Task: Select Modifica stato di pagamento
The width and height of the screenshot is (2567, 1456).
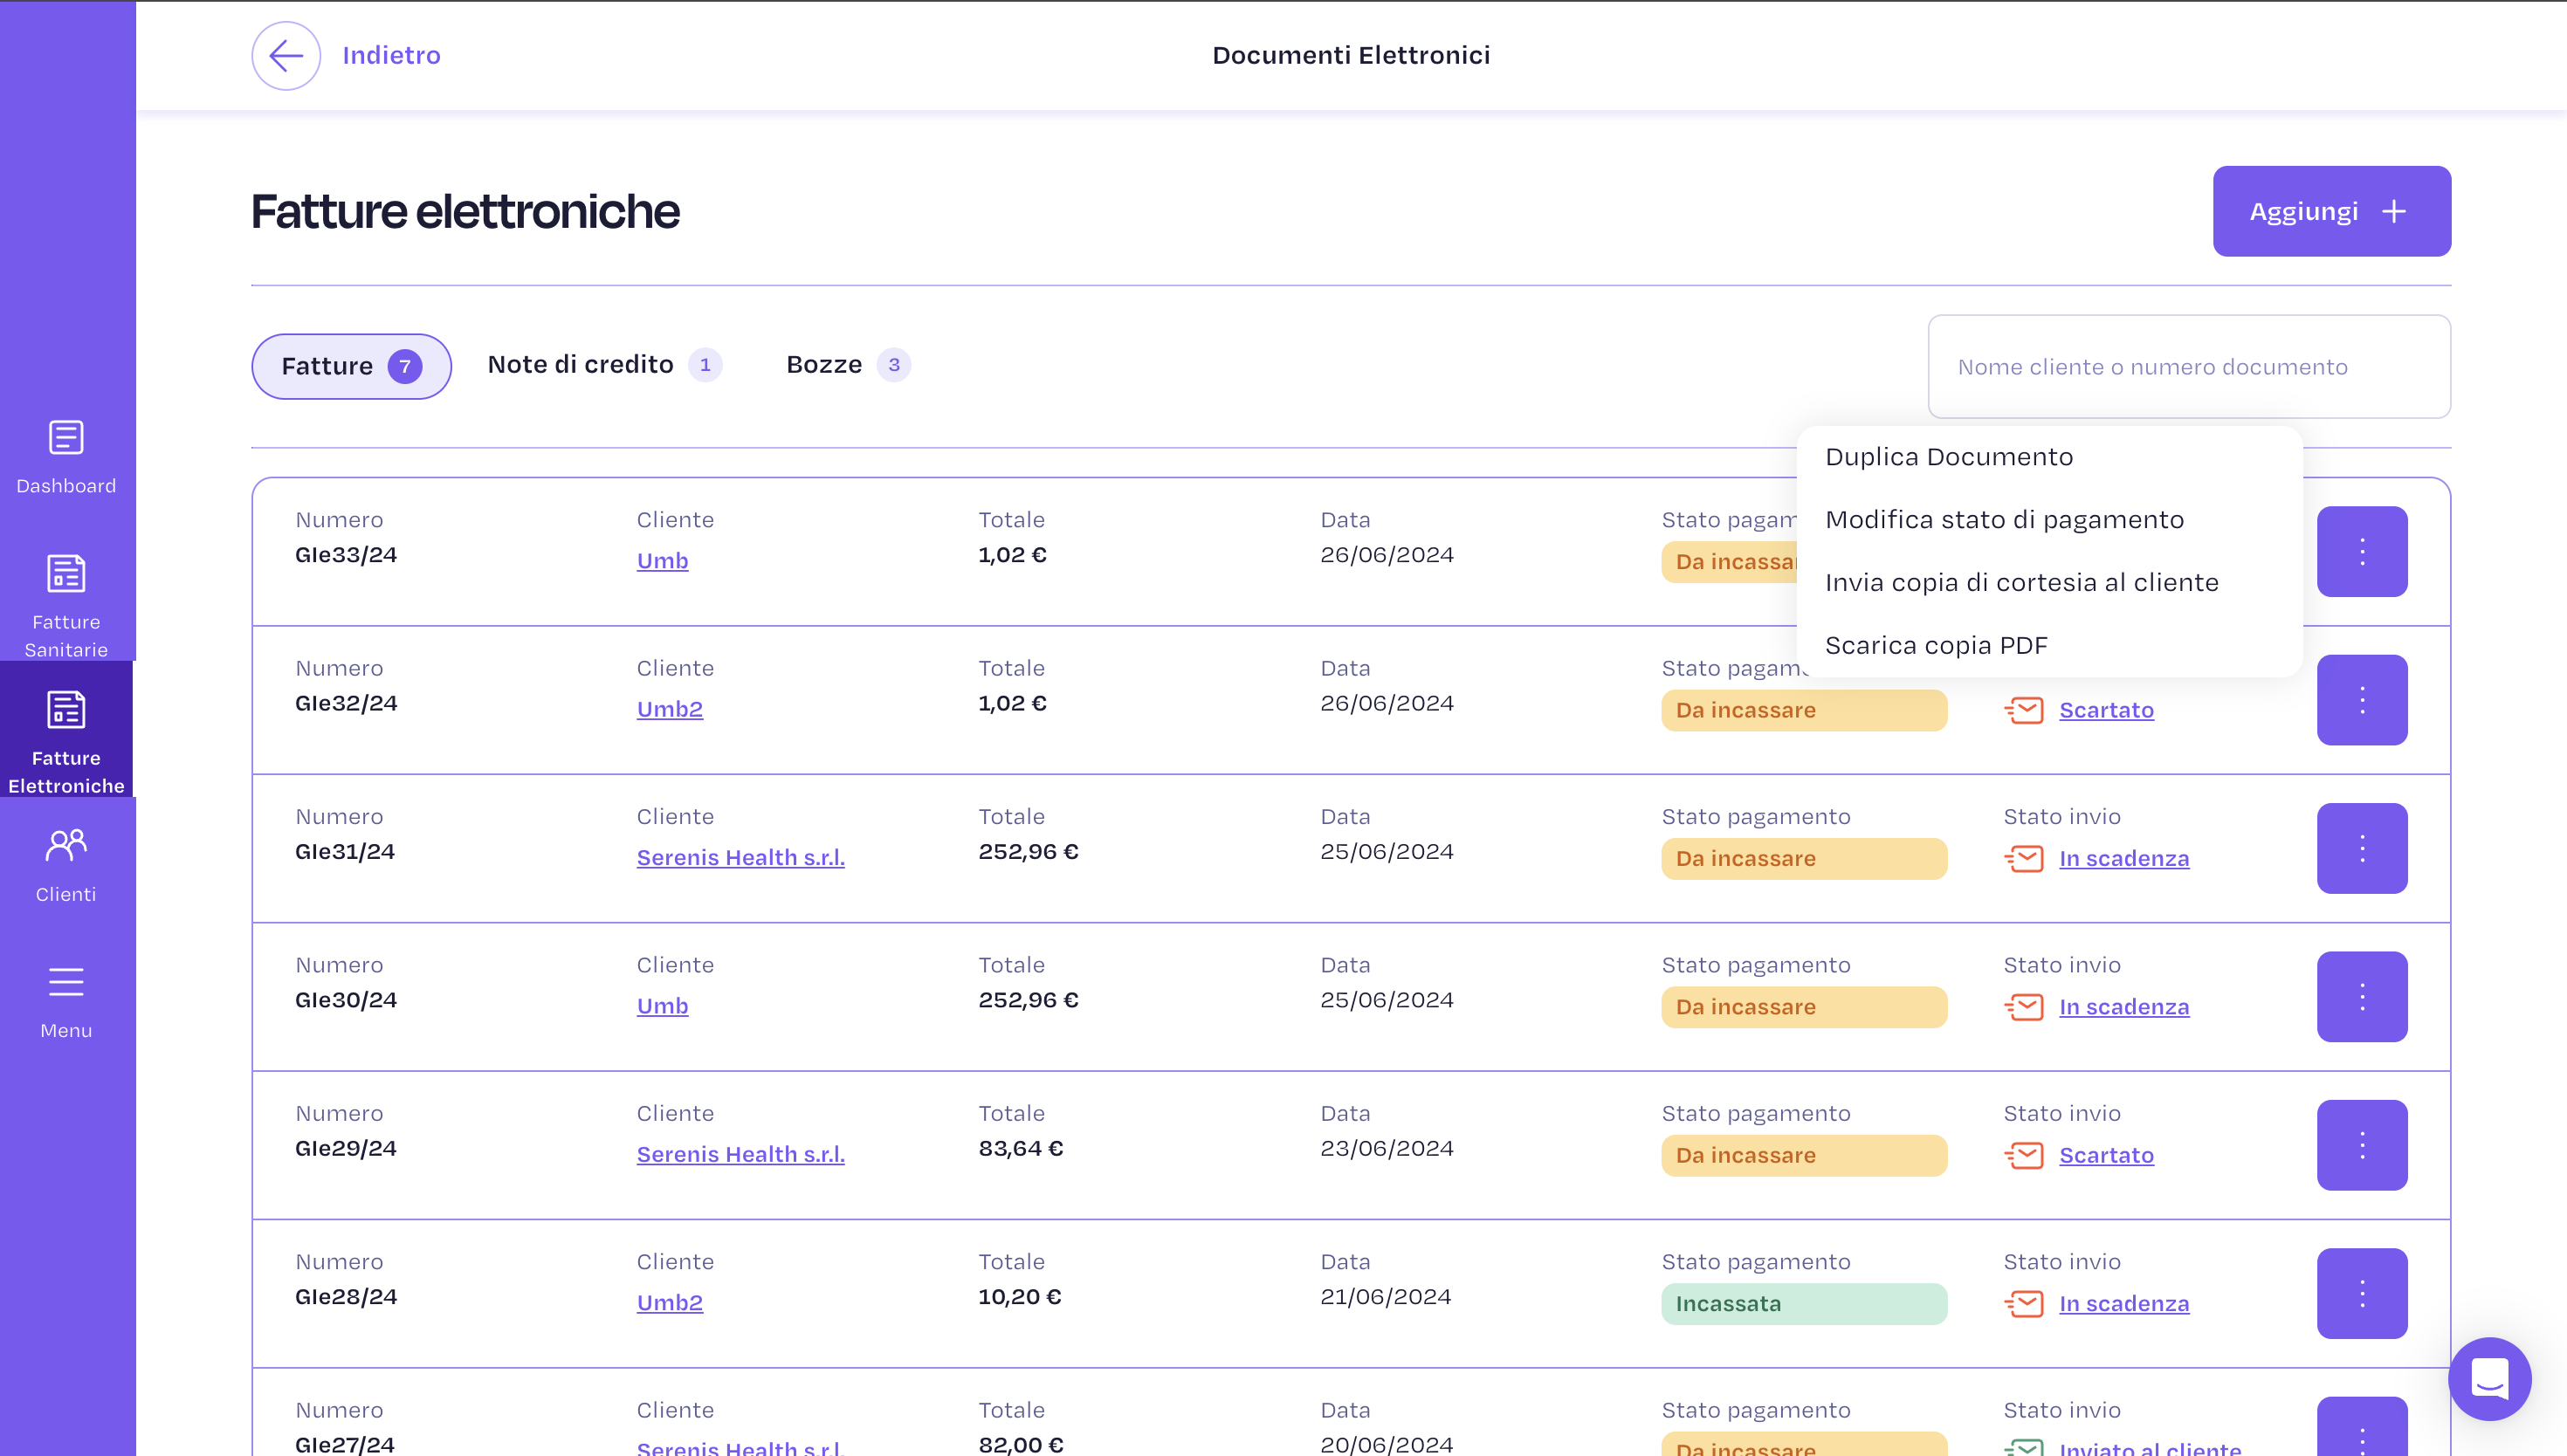Action: point(2004,520)
